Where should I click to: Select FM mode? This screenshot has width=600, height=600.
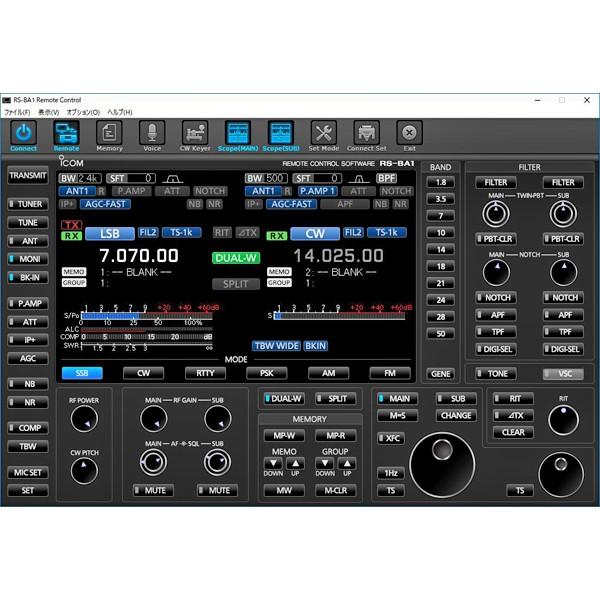(x=390, y=373)
